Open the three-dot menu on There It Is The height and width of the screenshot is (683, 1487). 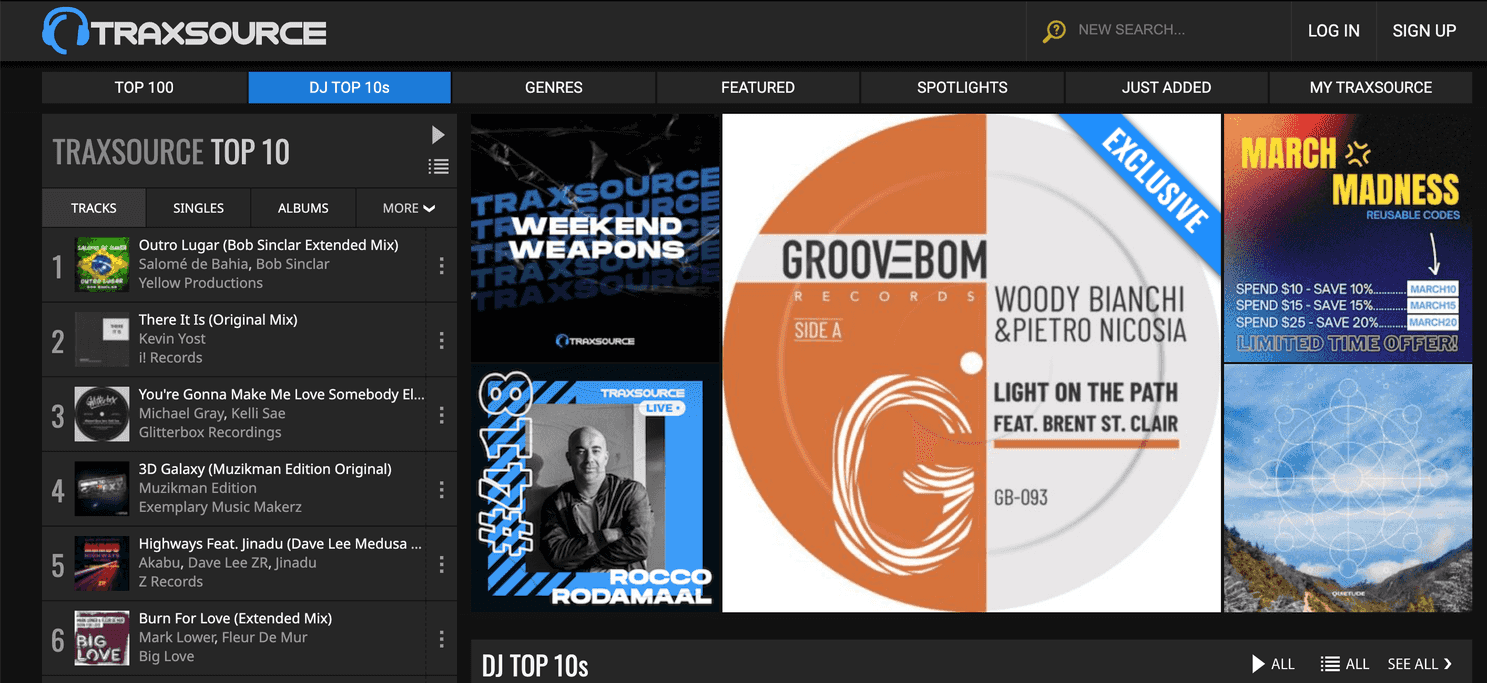pyautogui.click(x=441, y=339)
